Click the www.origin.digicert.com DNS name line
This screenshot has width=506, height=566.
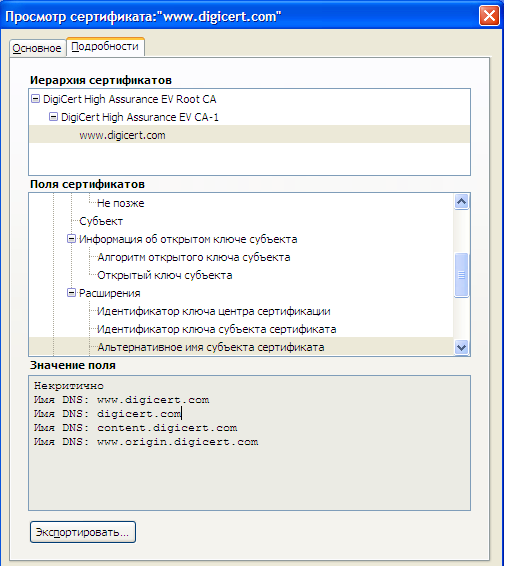[146, 442]
